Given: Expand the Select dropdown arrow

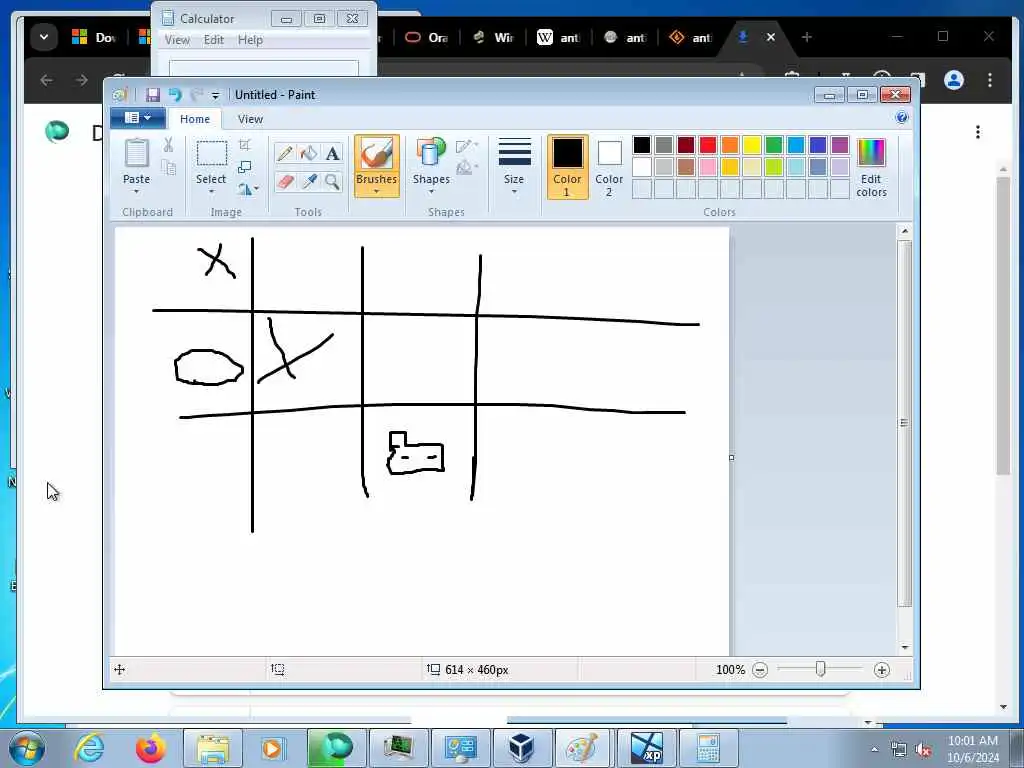Looking at the screenshot, I should (211, 192).
